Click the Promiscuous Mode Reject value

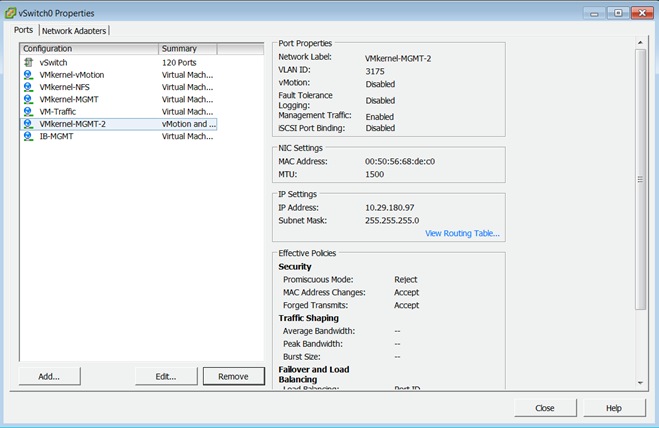pos(406,280)
